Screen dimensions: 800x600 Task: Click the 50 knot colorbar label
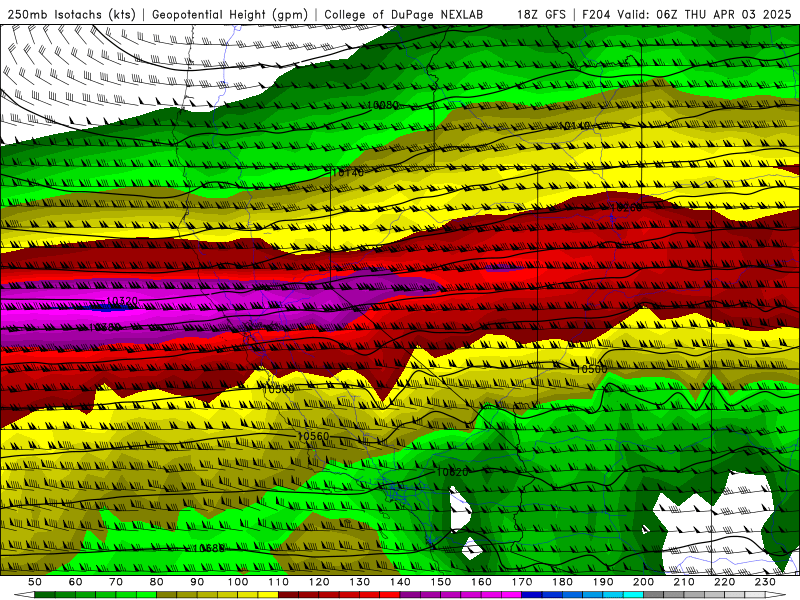click(35, 582)
